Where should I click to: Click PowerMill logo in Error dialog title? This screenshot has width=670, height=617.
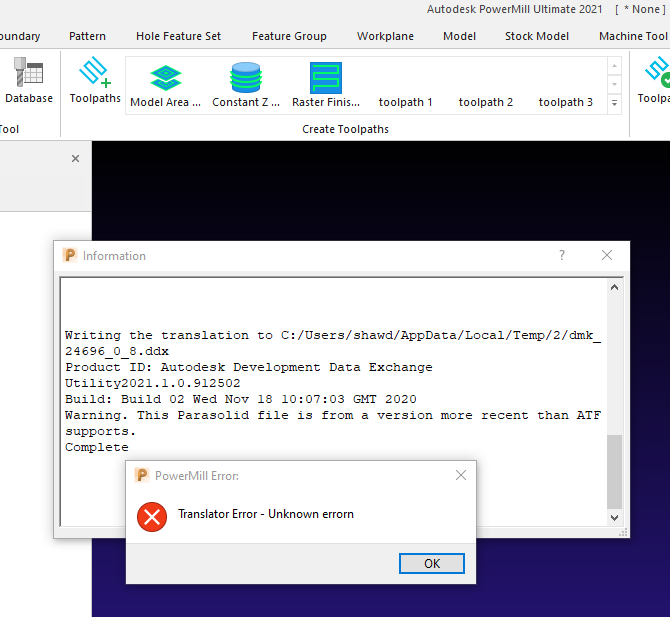pyautogui.click(x=142, y=475)
